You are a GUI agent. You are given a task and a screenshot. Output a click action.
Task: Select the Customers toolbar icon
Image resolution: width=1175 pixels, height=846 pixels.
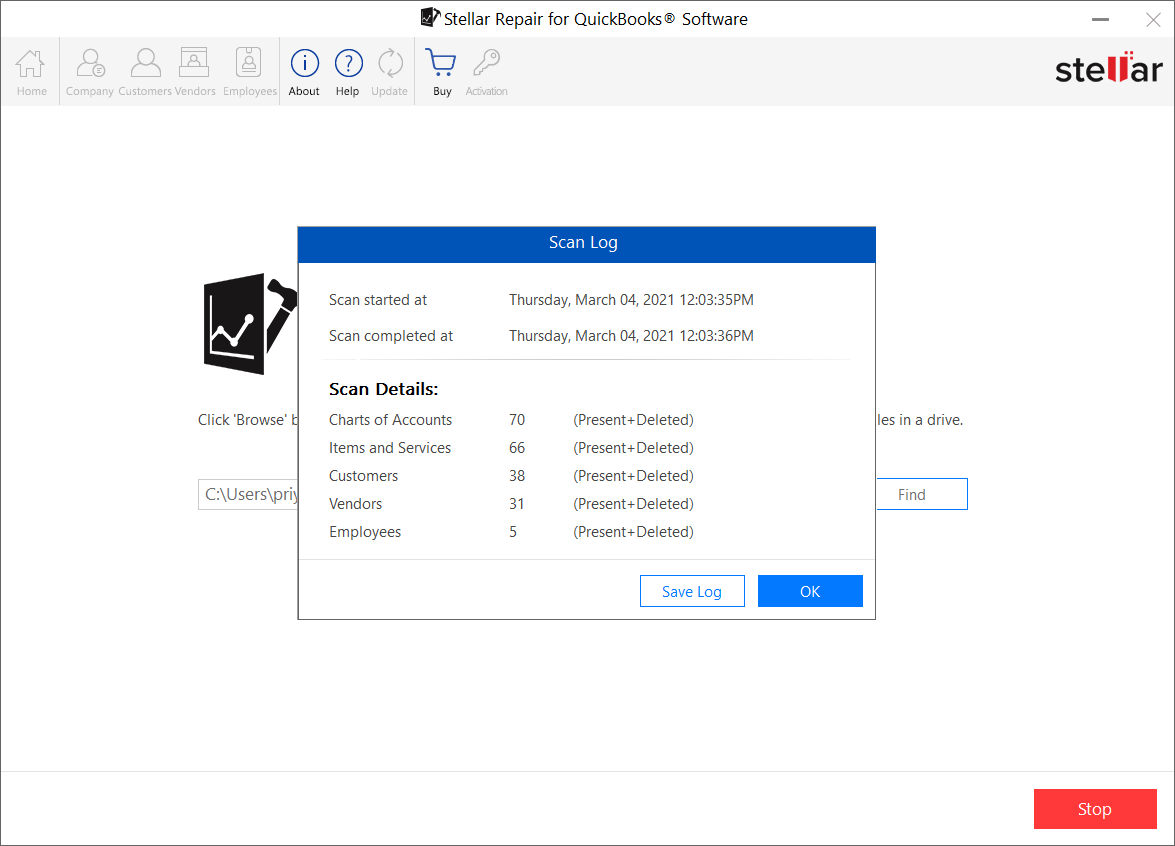(x=145, y=72)
